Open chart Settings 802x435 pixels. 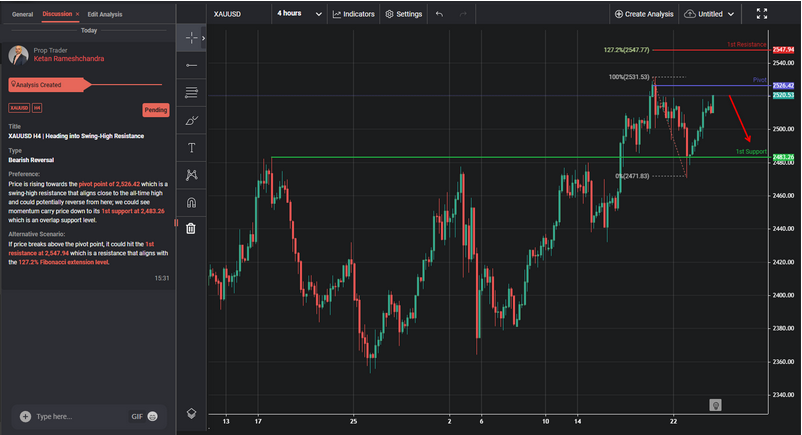pyautogui.click(x=404, y=14)
